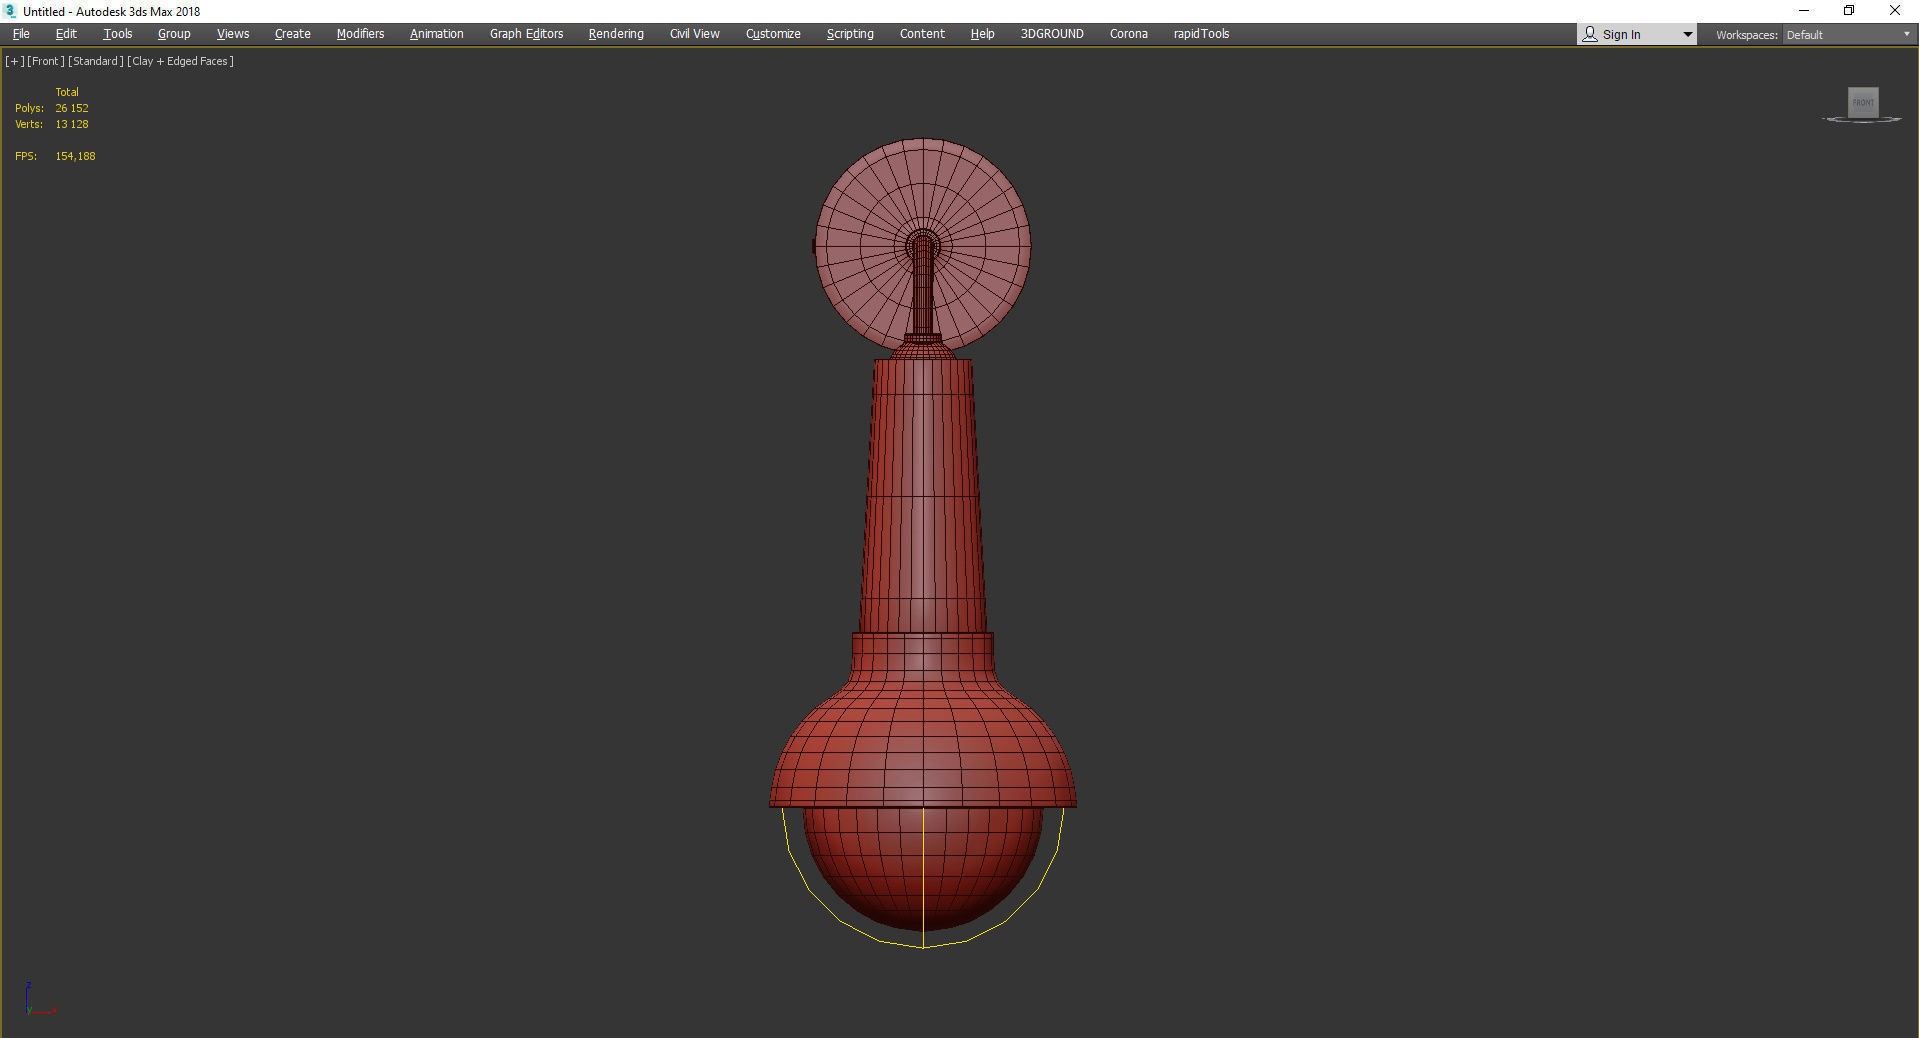Image resolution: width=1919 pixels, height=1038 pixels.
Task: Open the Scripting menu
Action: coord(850,34)
